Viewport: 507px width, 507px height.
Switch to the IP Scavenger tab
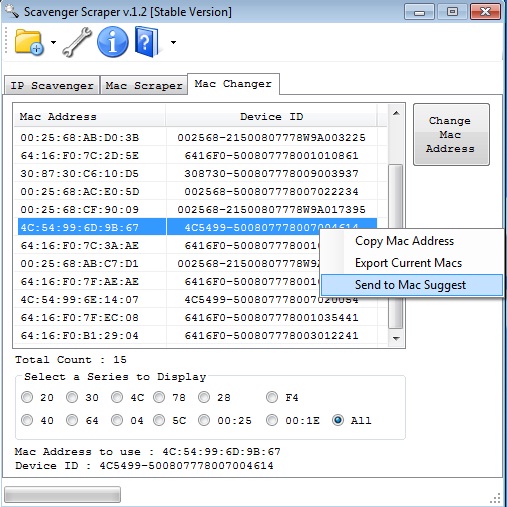[x=52, y=86]
